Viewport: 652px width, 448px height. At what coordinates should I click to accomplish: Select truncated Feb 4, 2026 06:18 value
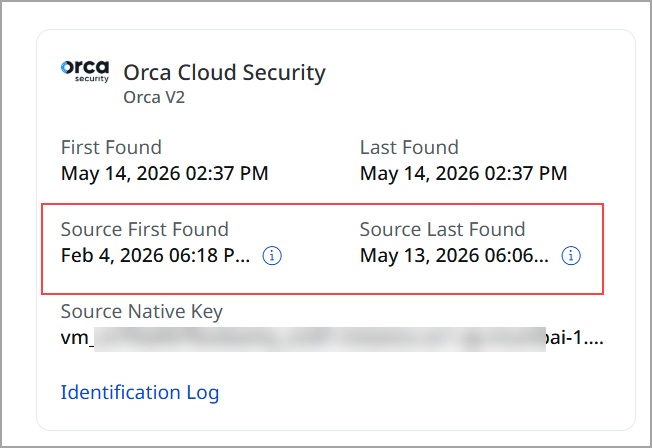(156, 255)
